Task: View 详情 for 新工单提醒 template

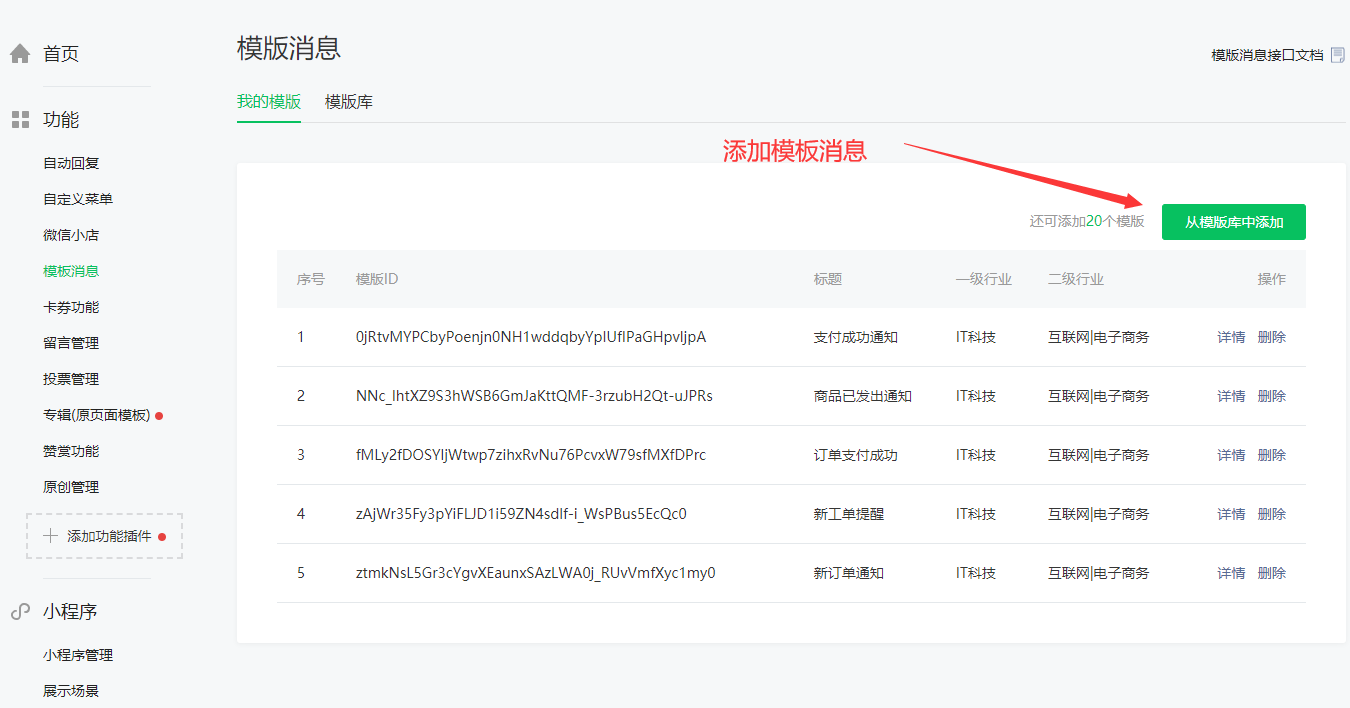Action: pos(1231,514)
